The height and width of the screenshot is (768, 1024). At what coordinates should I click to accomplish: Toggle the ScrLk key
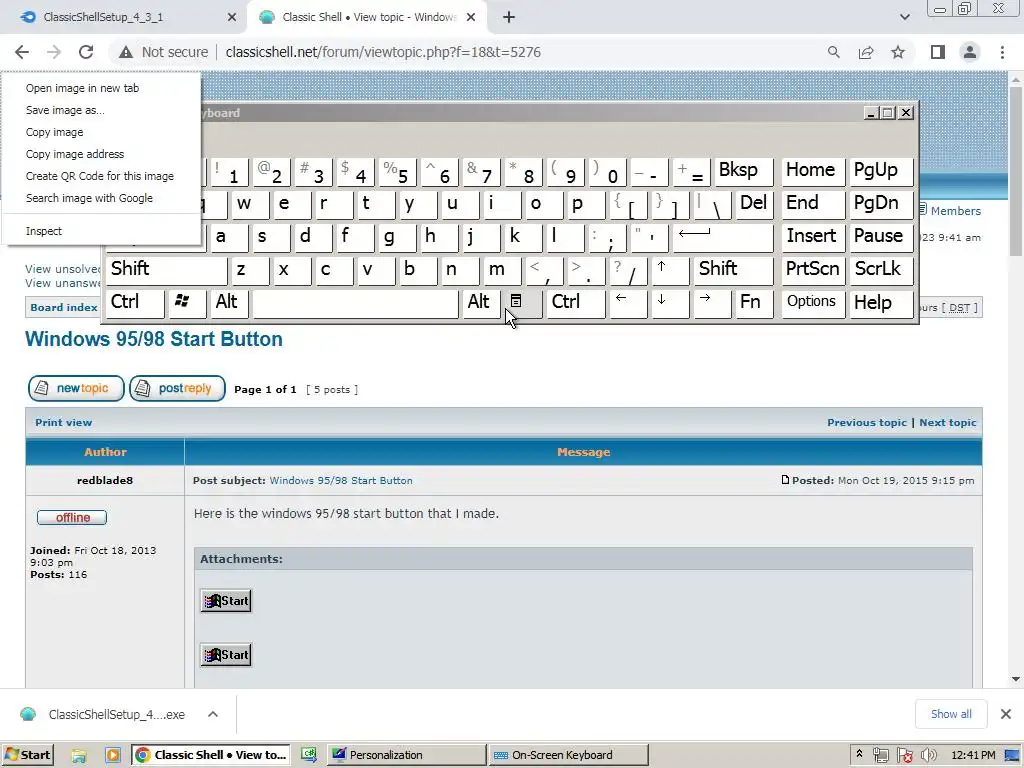[881, 270]
